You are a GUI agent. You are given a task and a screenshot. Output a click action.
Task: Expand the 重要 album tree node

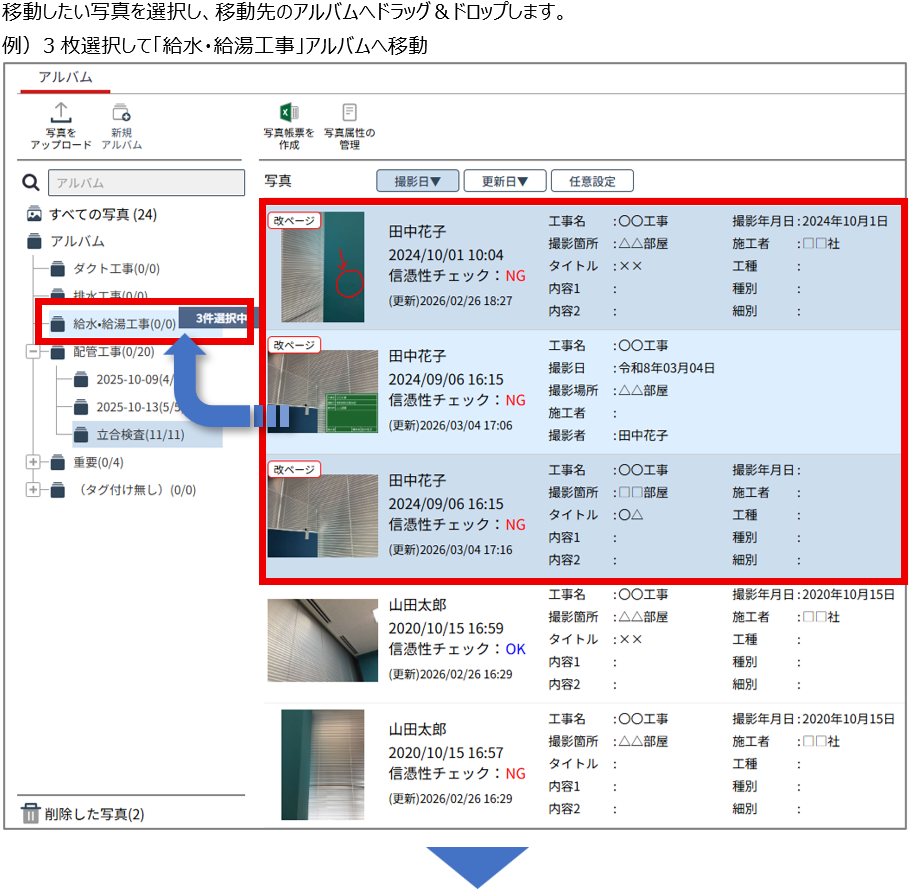coord(34,462)
